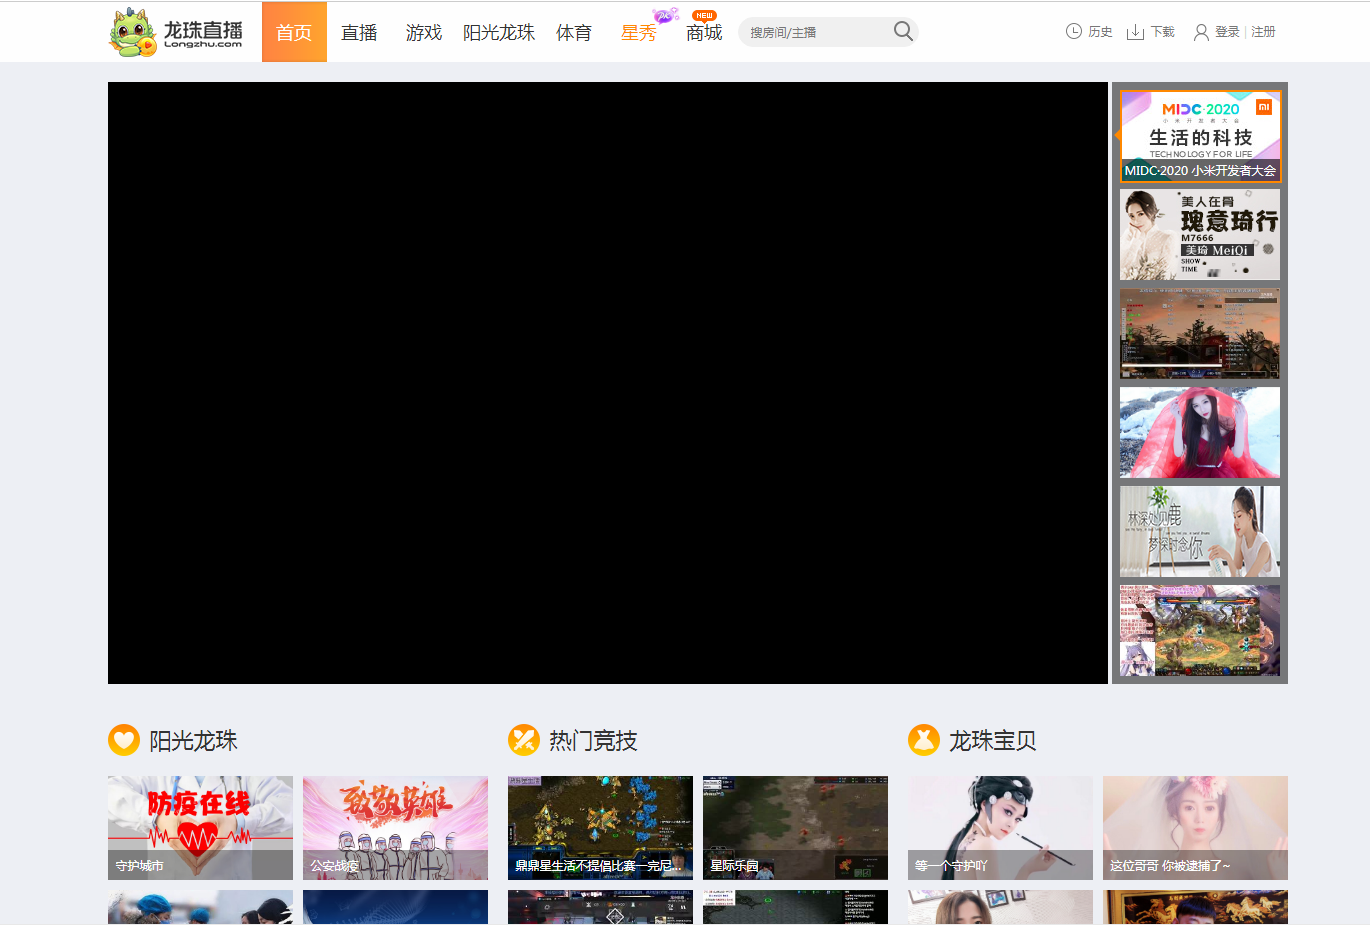The height and width of the screenshot is (926, 1370).
Task: Open the 星际乐园 stream thumbnail
Action: (x=795, y=827)
